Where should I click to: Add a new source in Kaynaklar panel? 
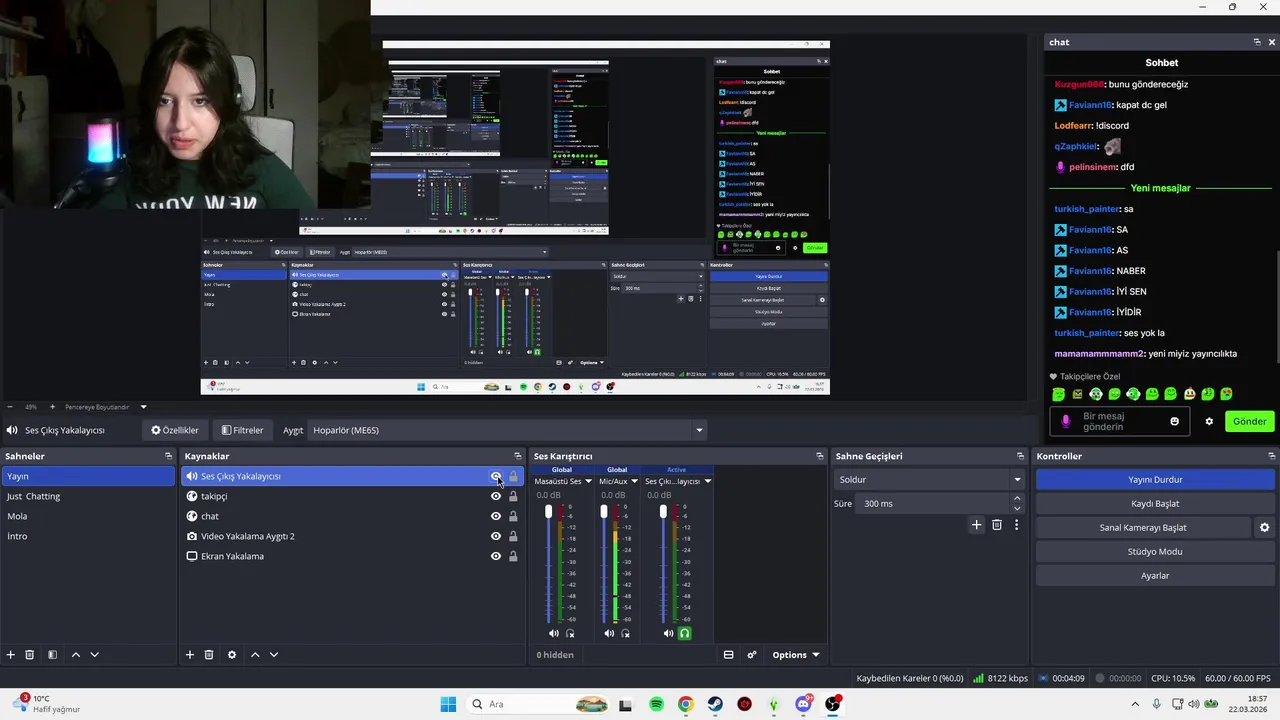190,655
